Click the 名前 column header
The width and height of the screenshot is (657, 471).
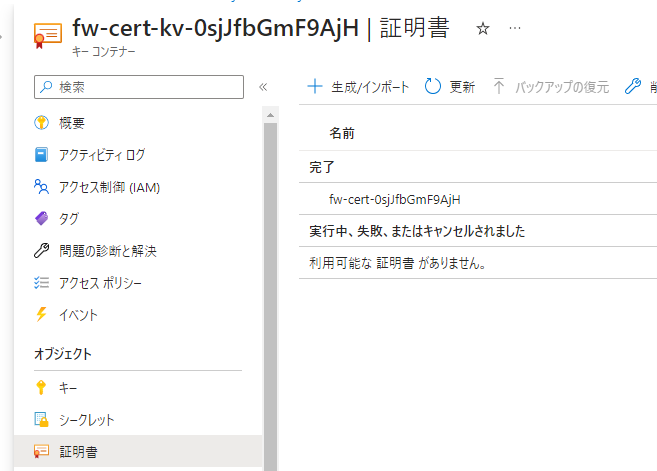pyautogui.click(x=342, y=133)
